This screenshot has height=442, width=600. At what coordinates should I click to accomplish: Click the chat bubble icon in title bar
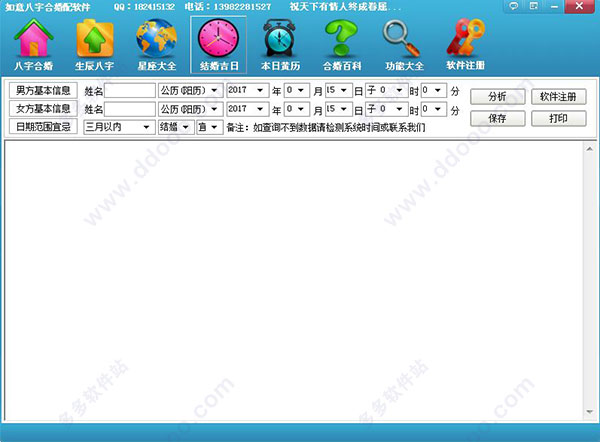[x=514, y=6]
